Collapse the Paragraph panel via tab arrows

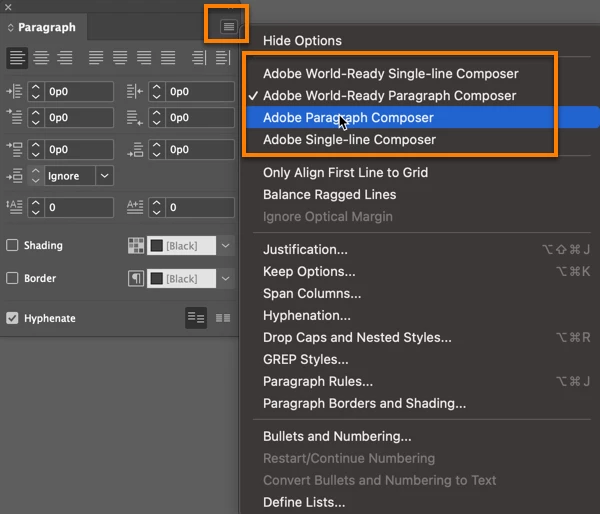point(11,28)
